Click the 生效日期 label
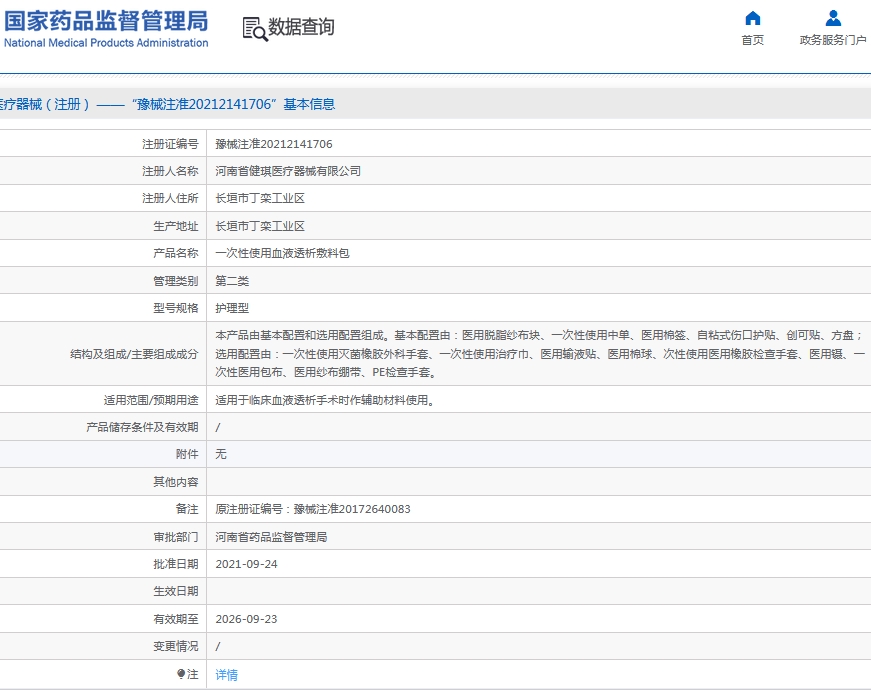The height and width of the screenshot is (694, 871). point(176,591)
